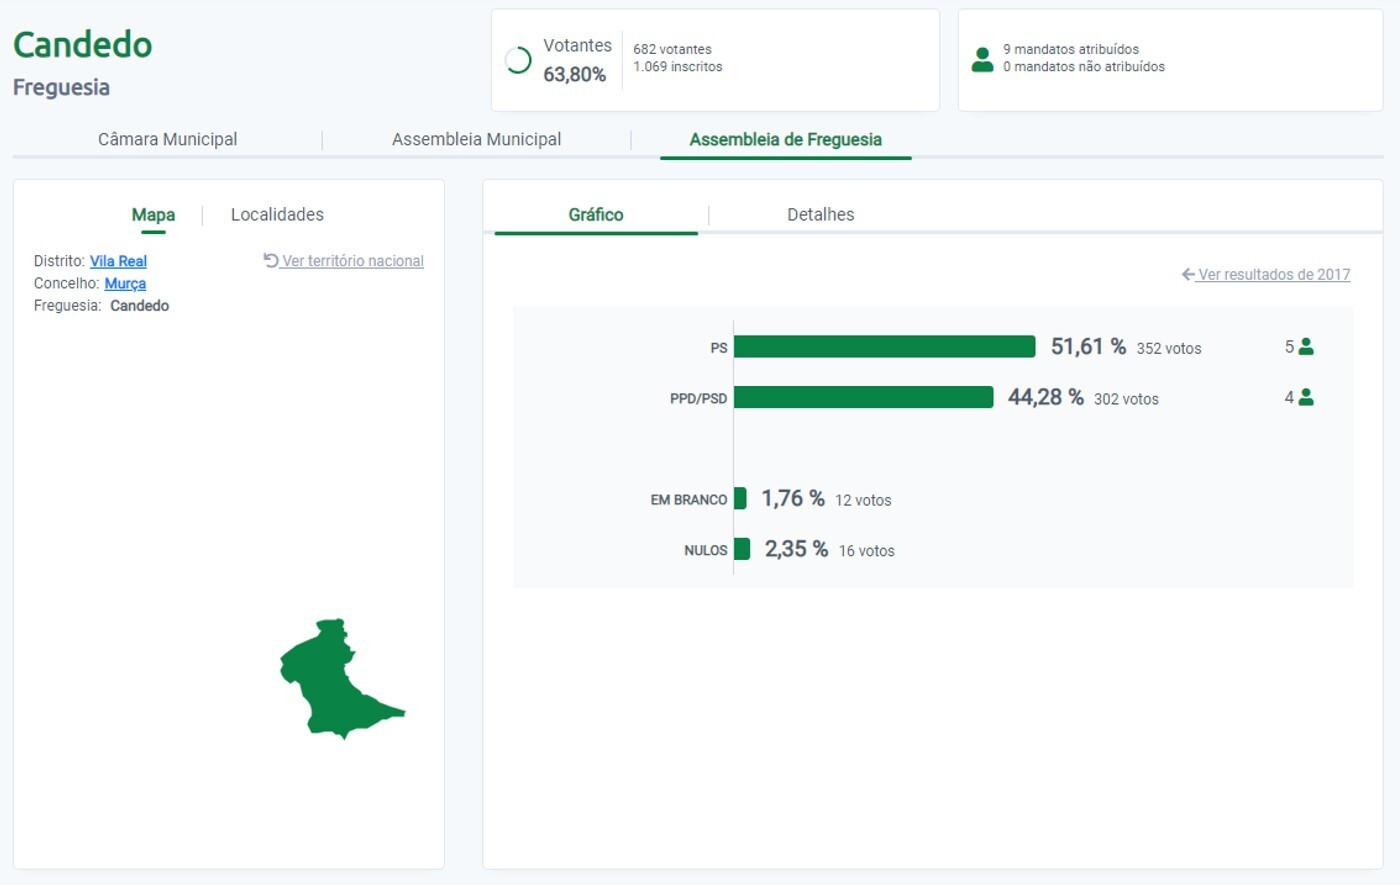Screen dimensions: 1400x885
Task: Click Ver resultados de 2017 link
Action: pyautogui.click(x=1273, y=274)
